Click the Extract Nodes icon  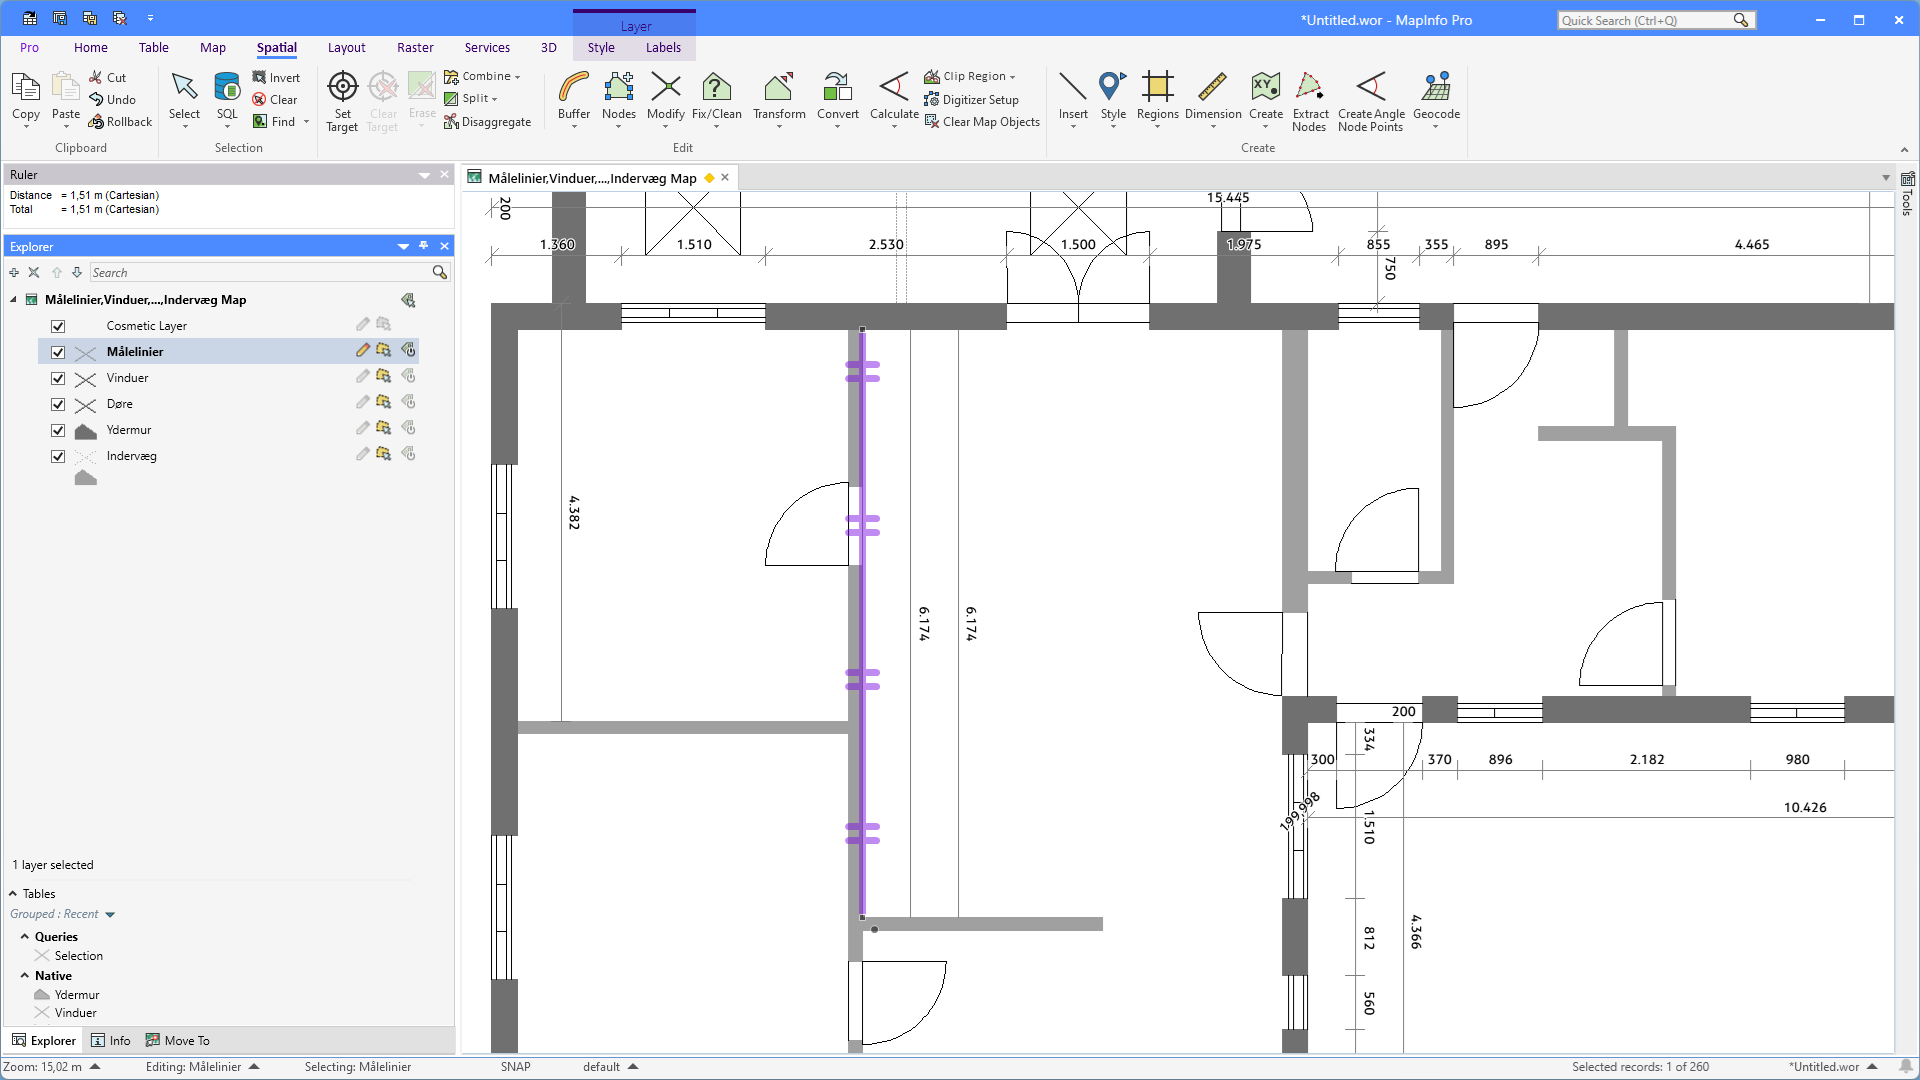pos(1309,88)
